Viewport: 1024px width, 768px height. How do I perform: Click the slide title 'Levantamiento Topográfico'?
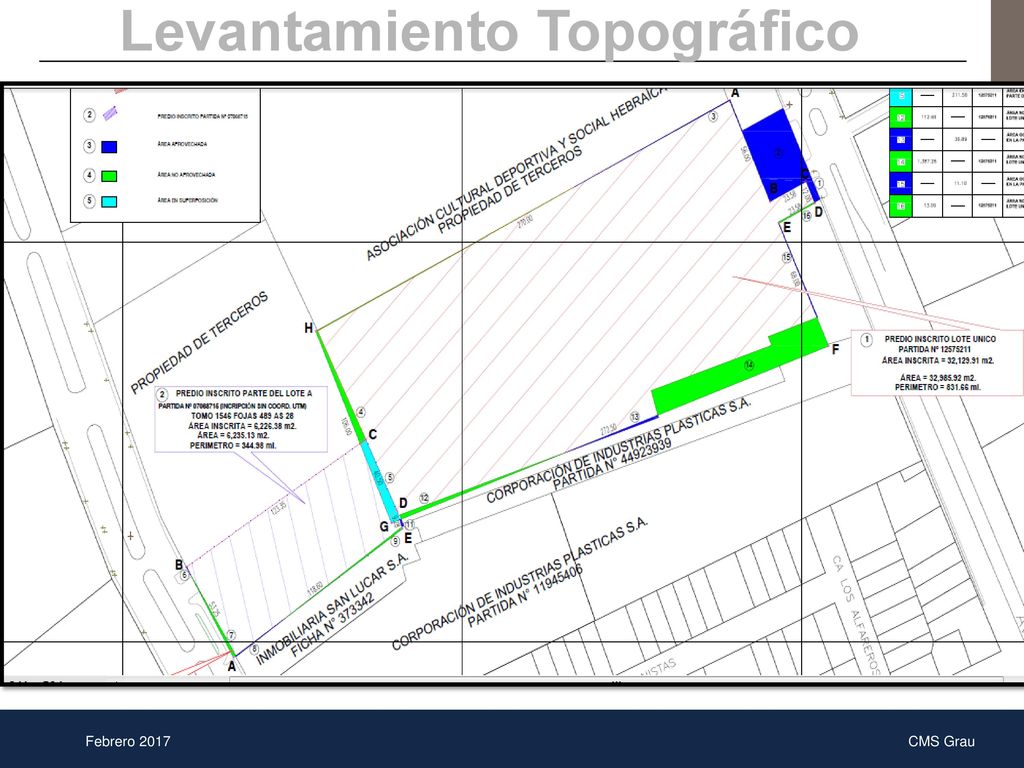pyautogui.click(x=489, y=31)
